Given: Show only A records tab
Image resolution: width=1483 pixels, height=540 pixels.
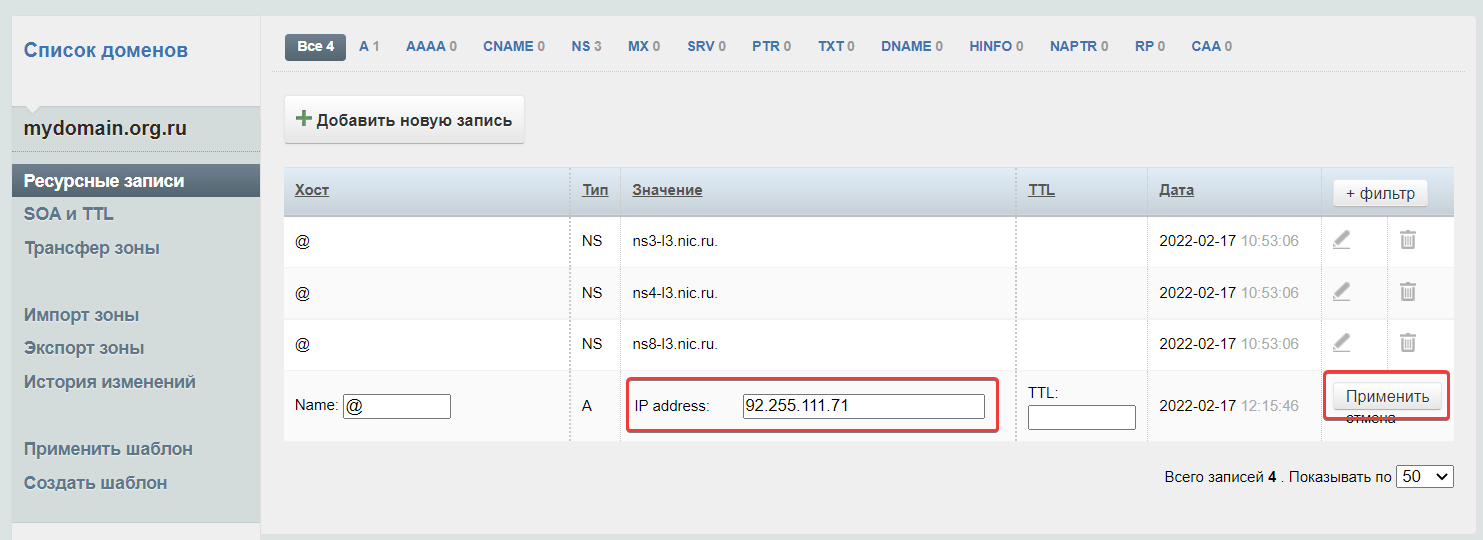Looking at the screenshot, I should click(369, 46).
